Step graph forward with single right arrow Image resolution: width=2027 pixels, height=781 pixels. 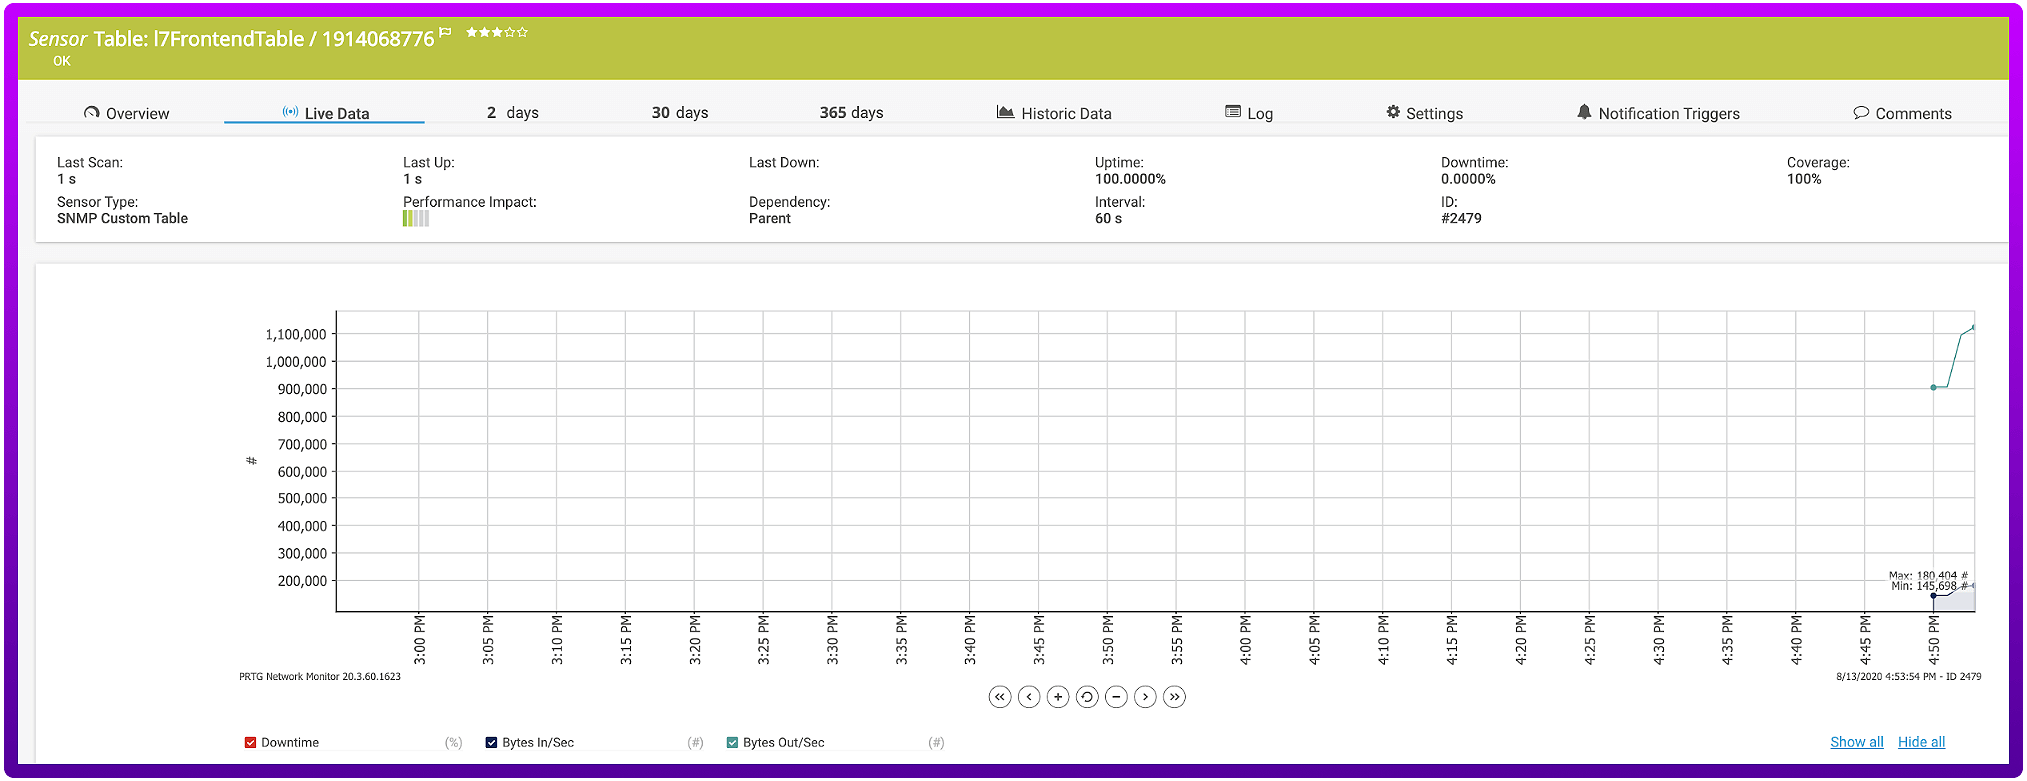1146,697
